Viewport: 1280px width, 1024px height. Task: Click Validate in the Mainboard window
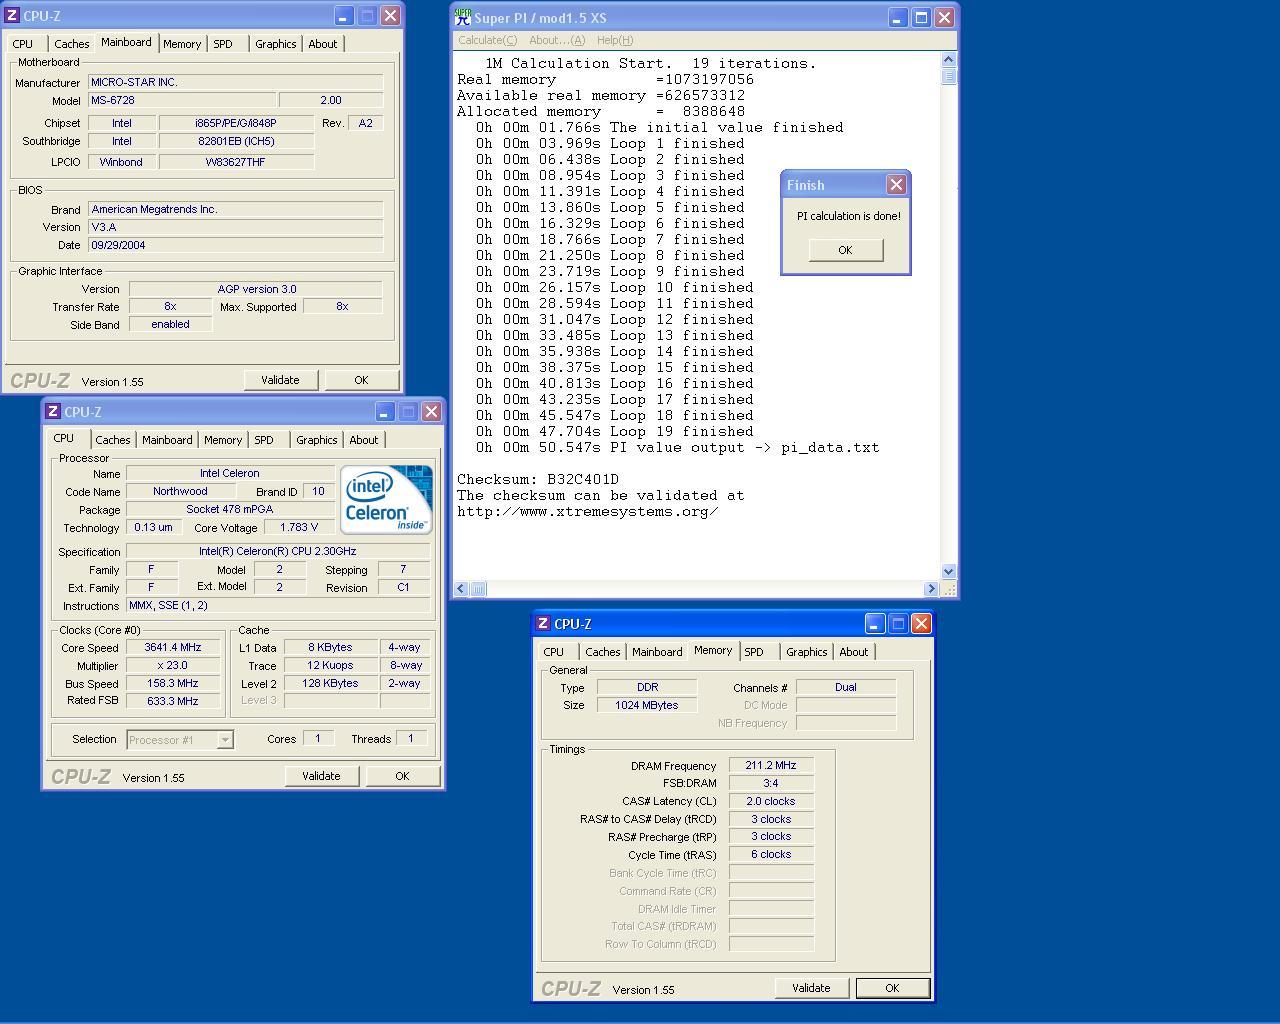click(280, 380)
